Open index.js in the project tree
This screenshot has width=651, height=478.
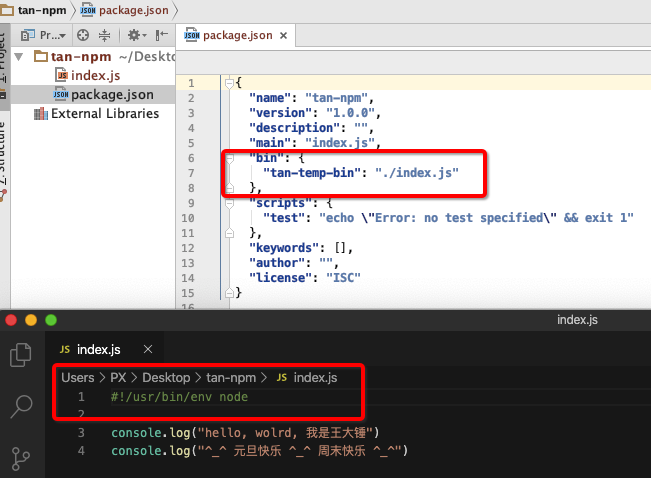click(95, 76)
